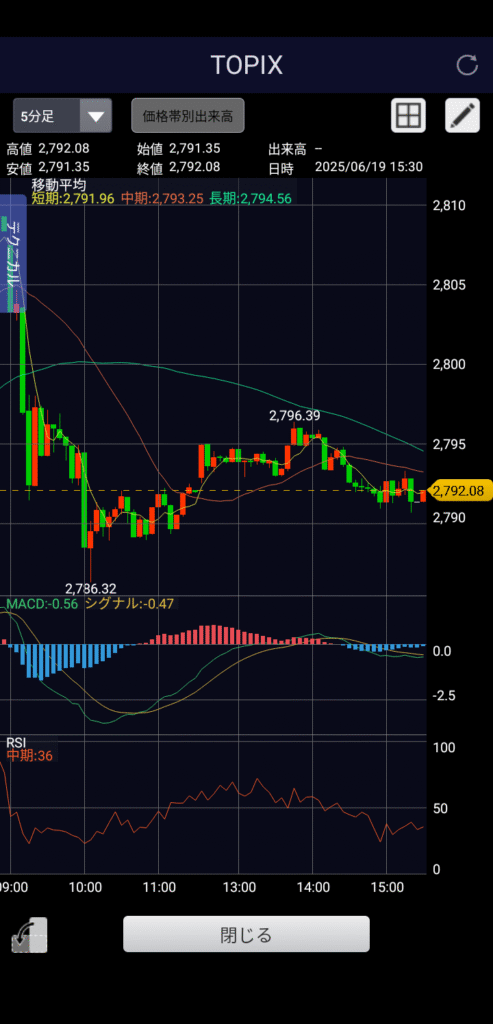The width and height of the screenshot is (493, 1024).
Task: Tap the 短期:2,791.96 moving average label
Action: pyautogui.click(x=73, y=199)
